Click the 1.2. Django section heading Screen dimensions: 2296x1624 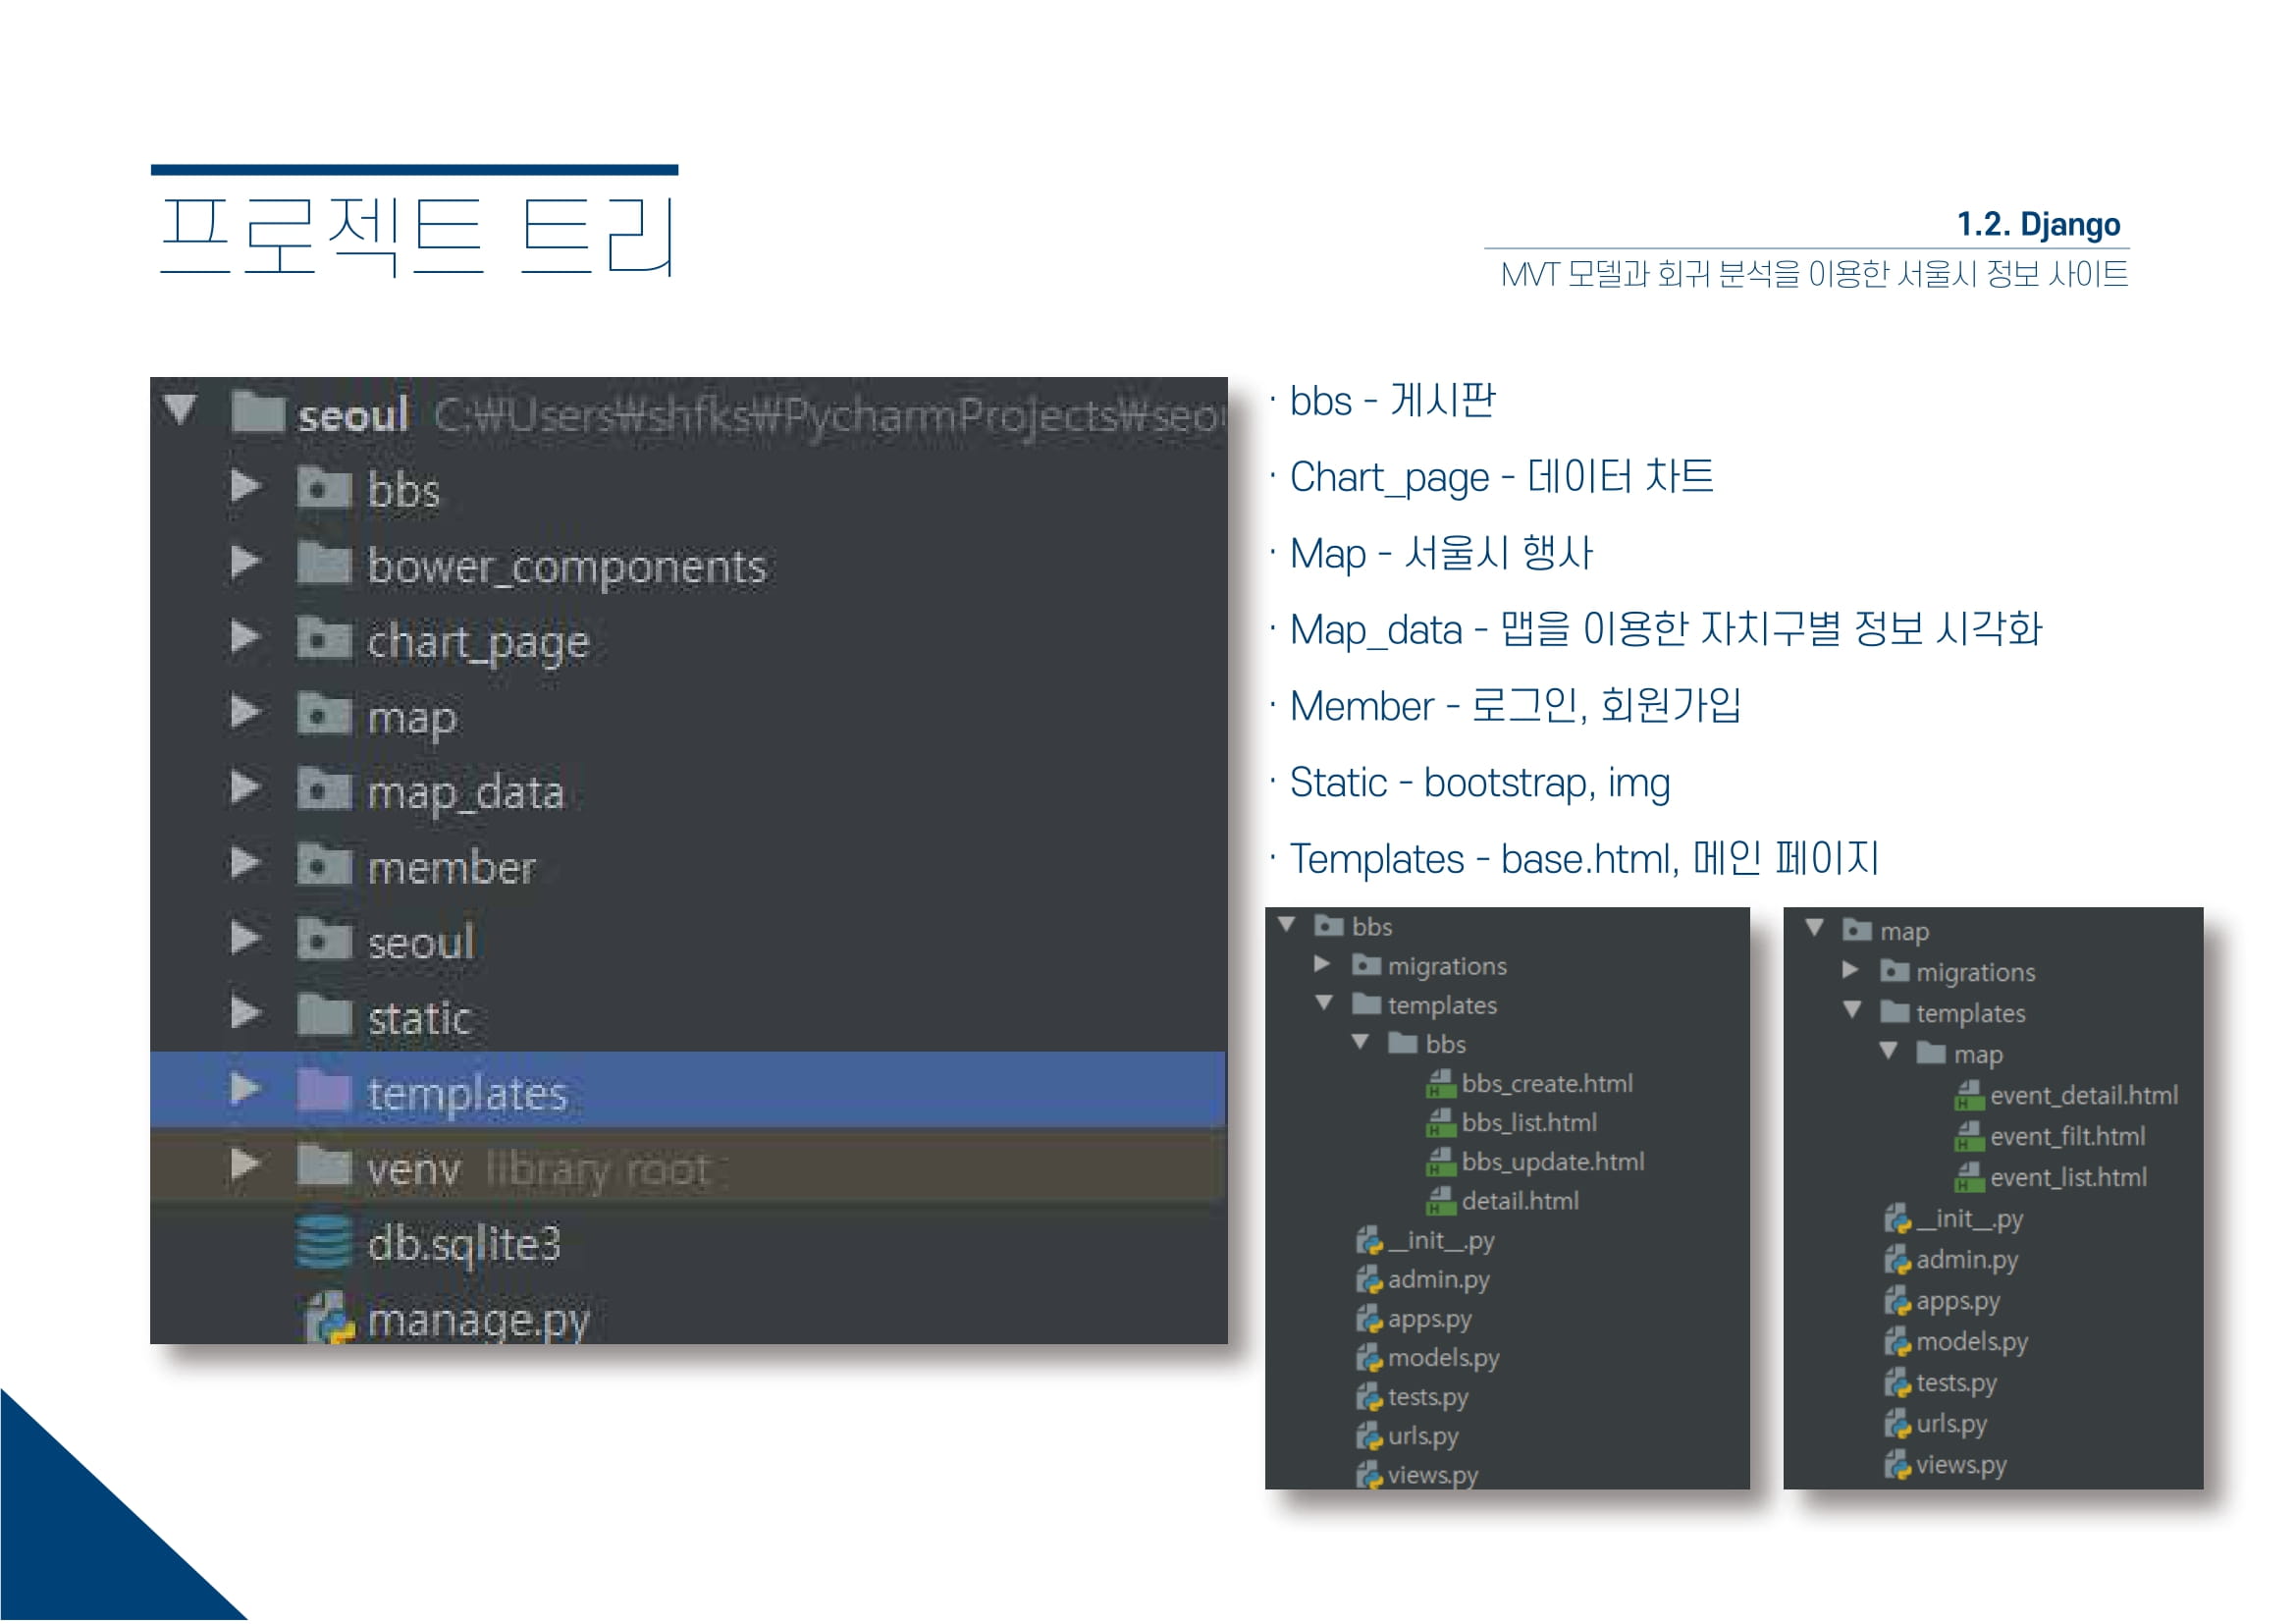2038,224
